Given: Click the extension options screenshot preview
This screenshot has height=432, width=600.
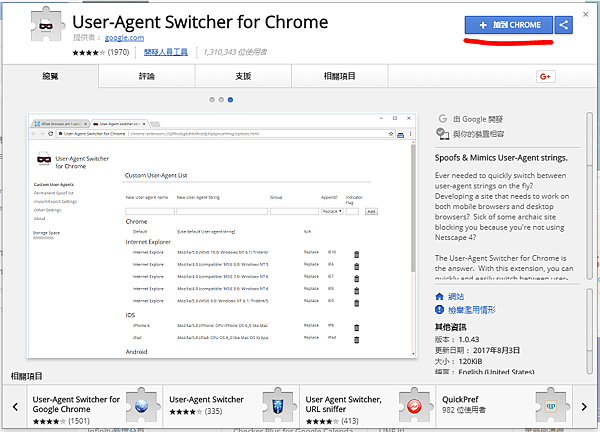Looking at the screenshot, I should pos(222,236).
